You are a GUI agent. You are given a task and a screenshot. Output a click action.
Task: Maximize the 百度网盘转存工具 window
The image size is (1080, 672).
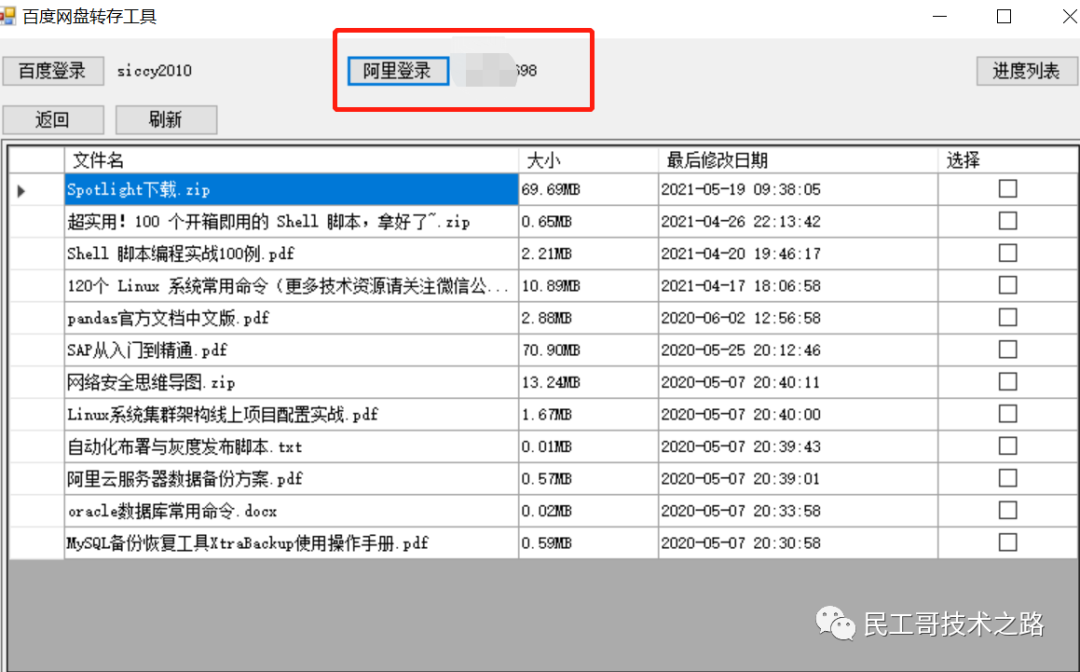tap(1004, 16)
